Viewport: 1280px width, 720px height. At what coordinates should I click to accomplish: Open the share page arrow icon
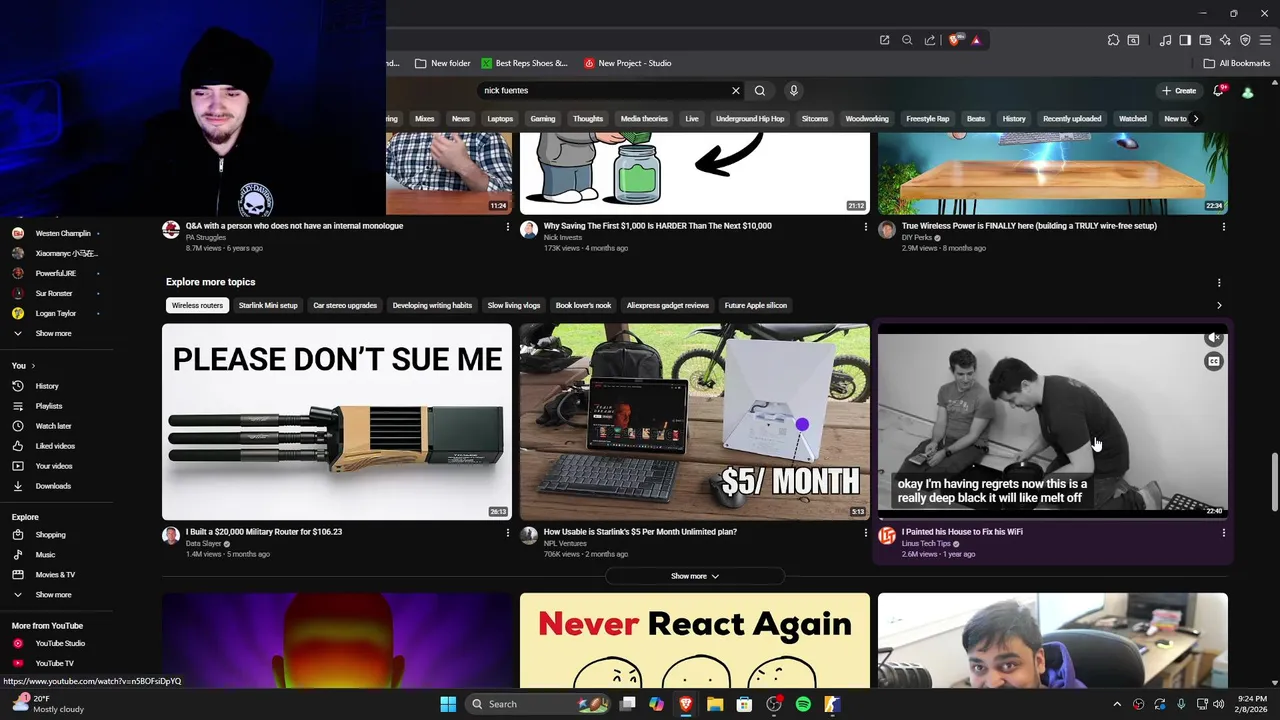(x=930, y=40)
